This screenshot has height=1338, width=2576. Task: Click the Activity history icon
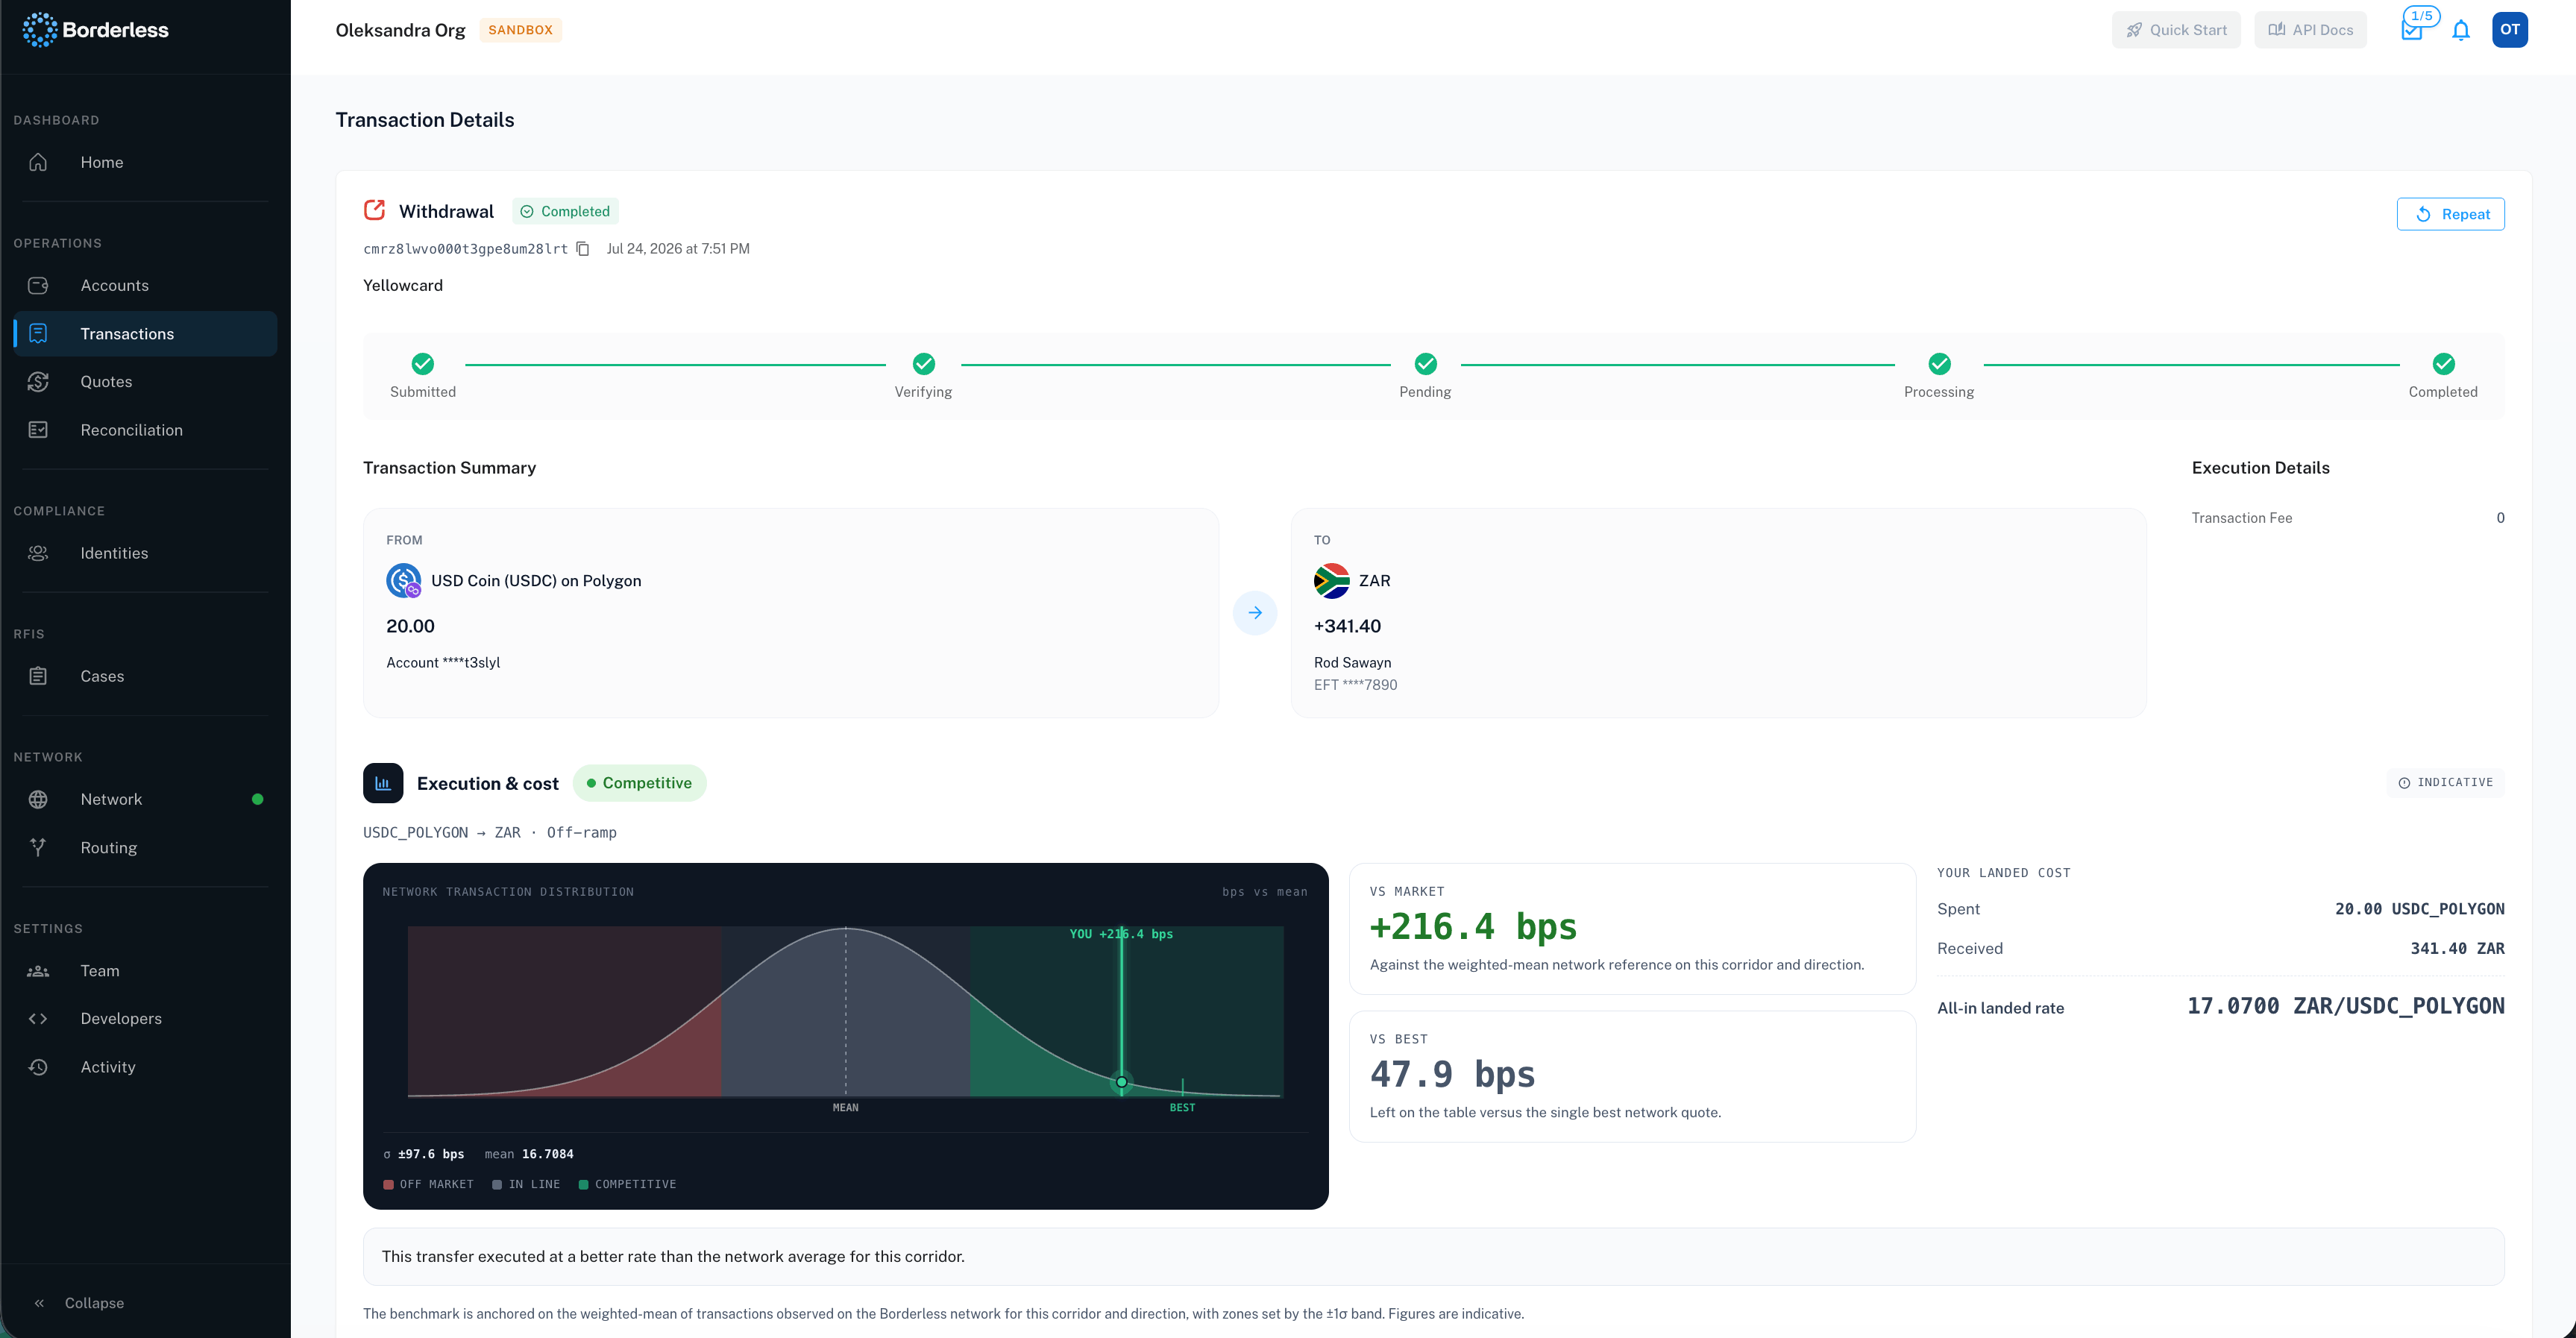click(38, 1067)
